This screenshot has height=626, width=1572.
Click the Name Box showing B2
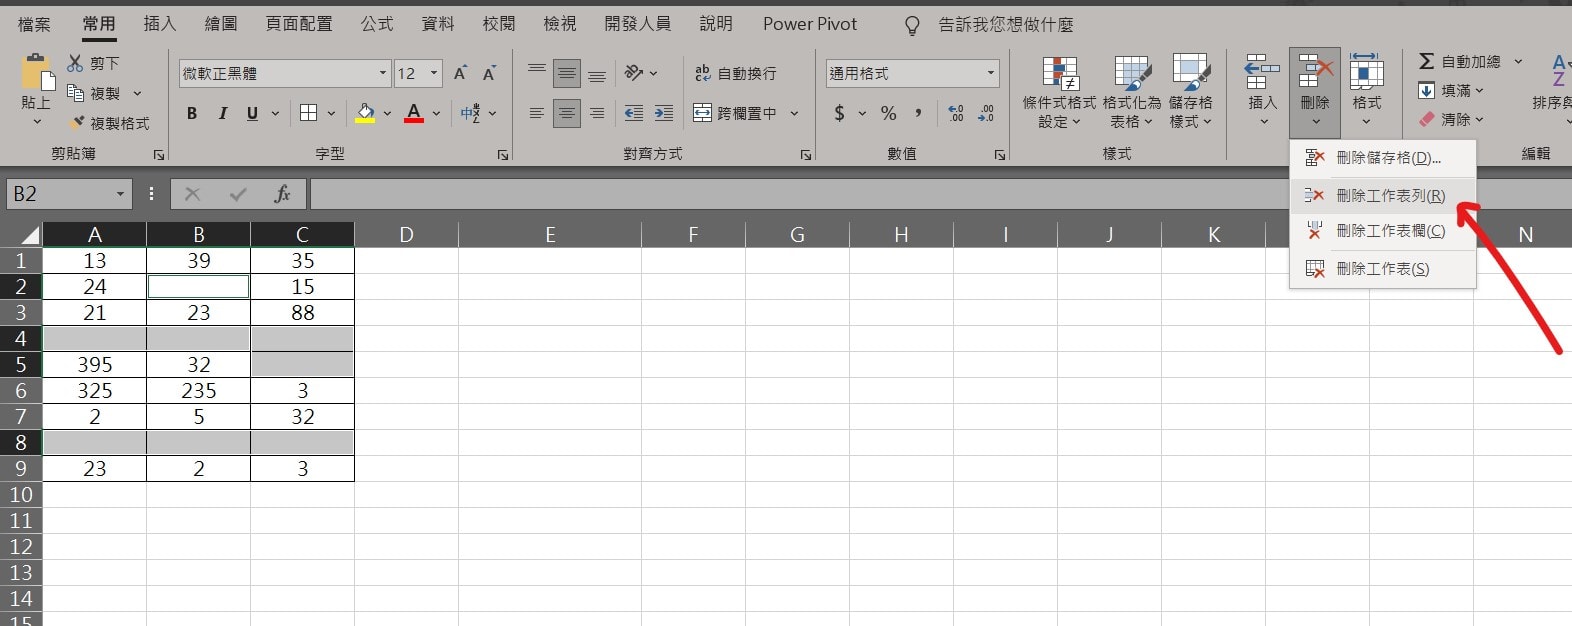[60, 194]
